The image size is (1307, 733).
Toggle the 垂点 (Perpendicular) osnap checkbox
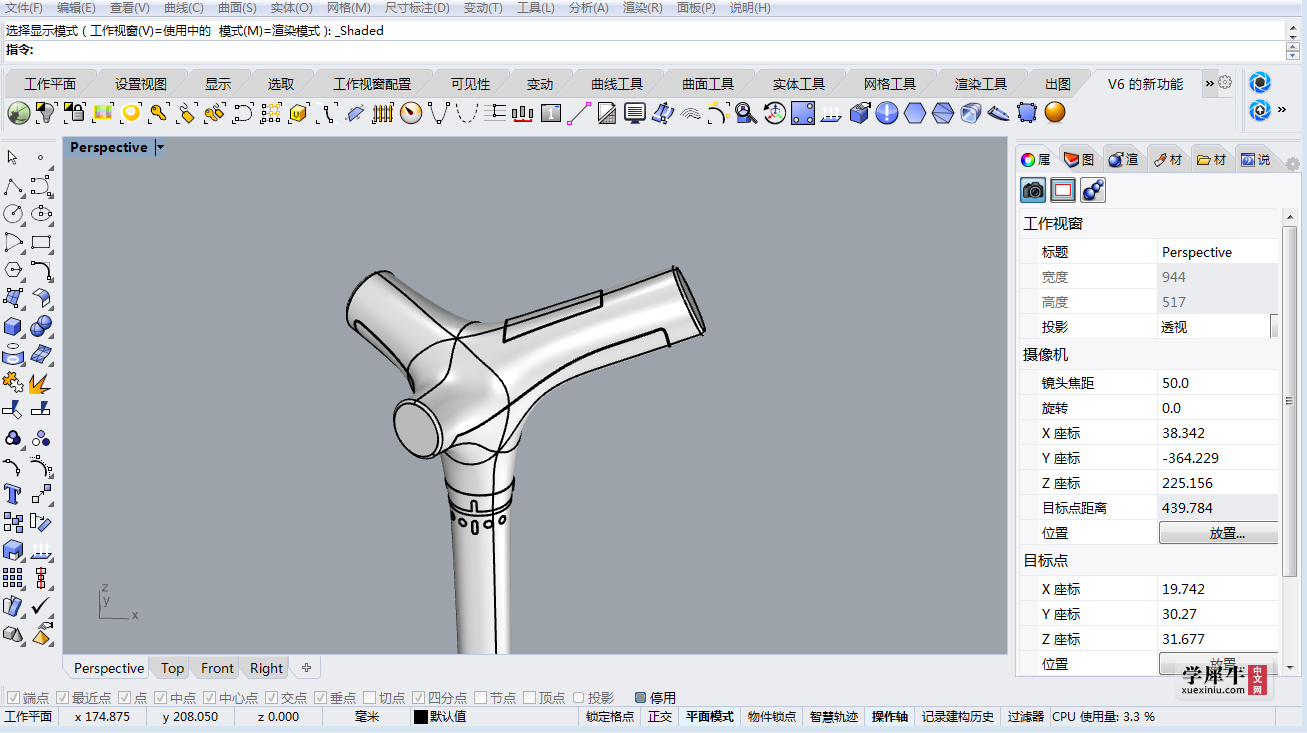pyautogui.click(x=321, y=697)
